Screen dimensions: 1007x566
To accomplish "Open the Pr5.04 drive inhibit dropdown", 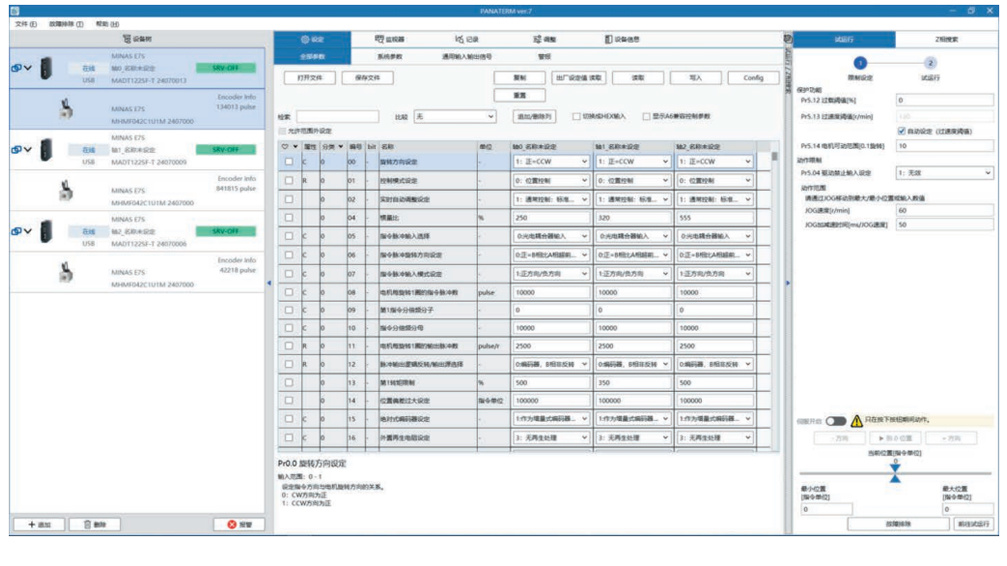I will coord(945,173).
